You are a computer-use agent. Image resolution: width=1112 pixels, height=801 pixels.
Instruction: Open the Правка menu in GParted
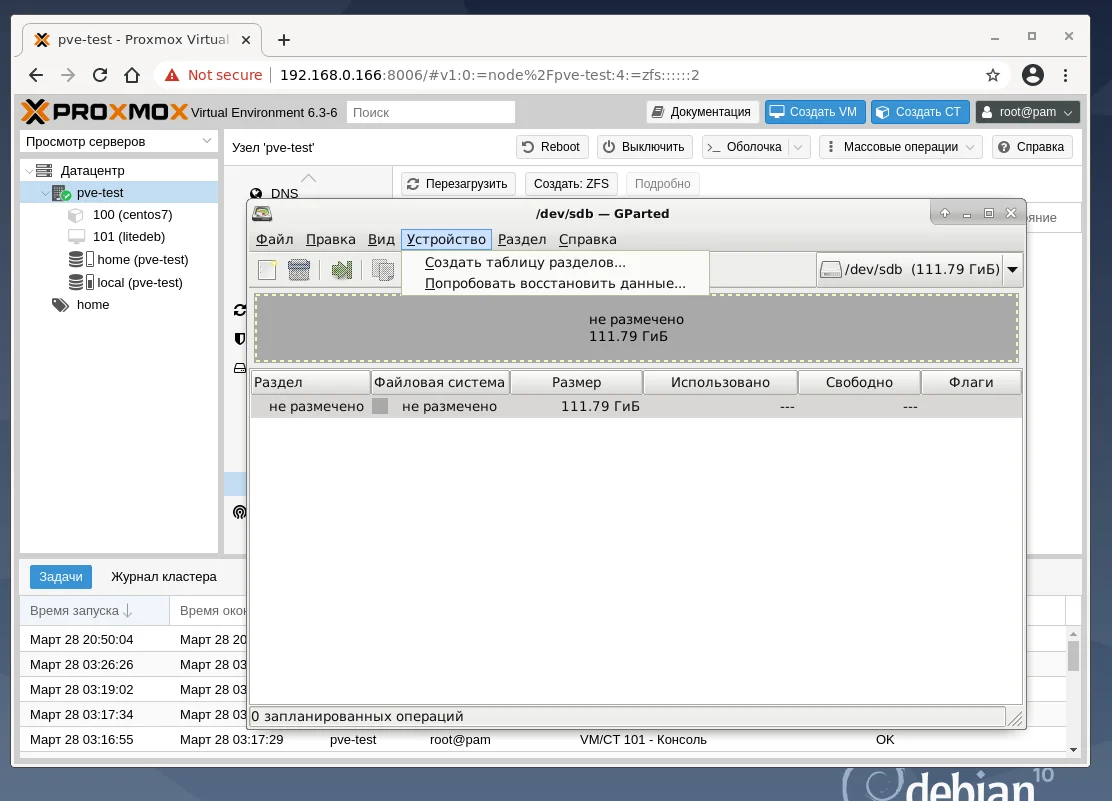coord(330,240)
